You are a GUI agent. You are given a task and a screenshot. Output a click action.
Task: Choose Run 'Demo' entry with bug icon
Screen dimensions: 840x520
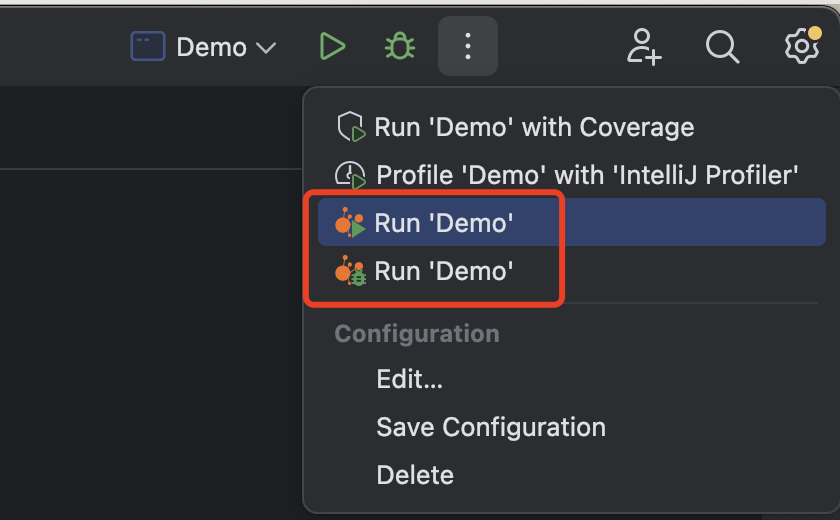(572, 271)
